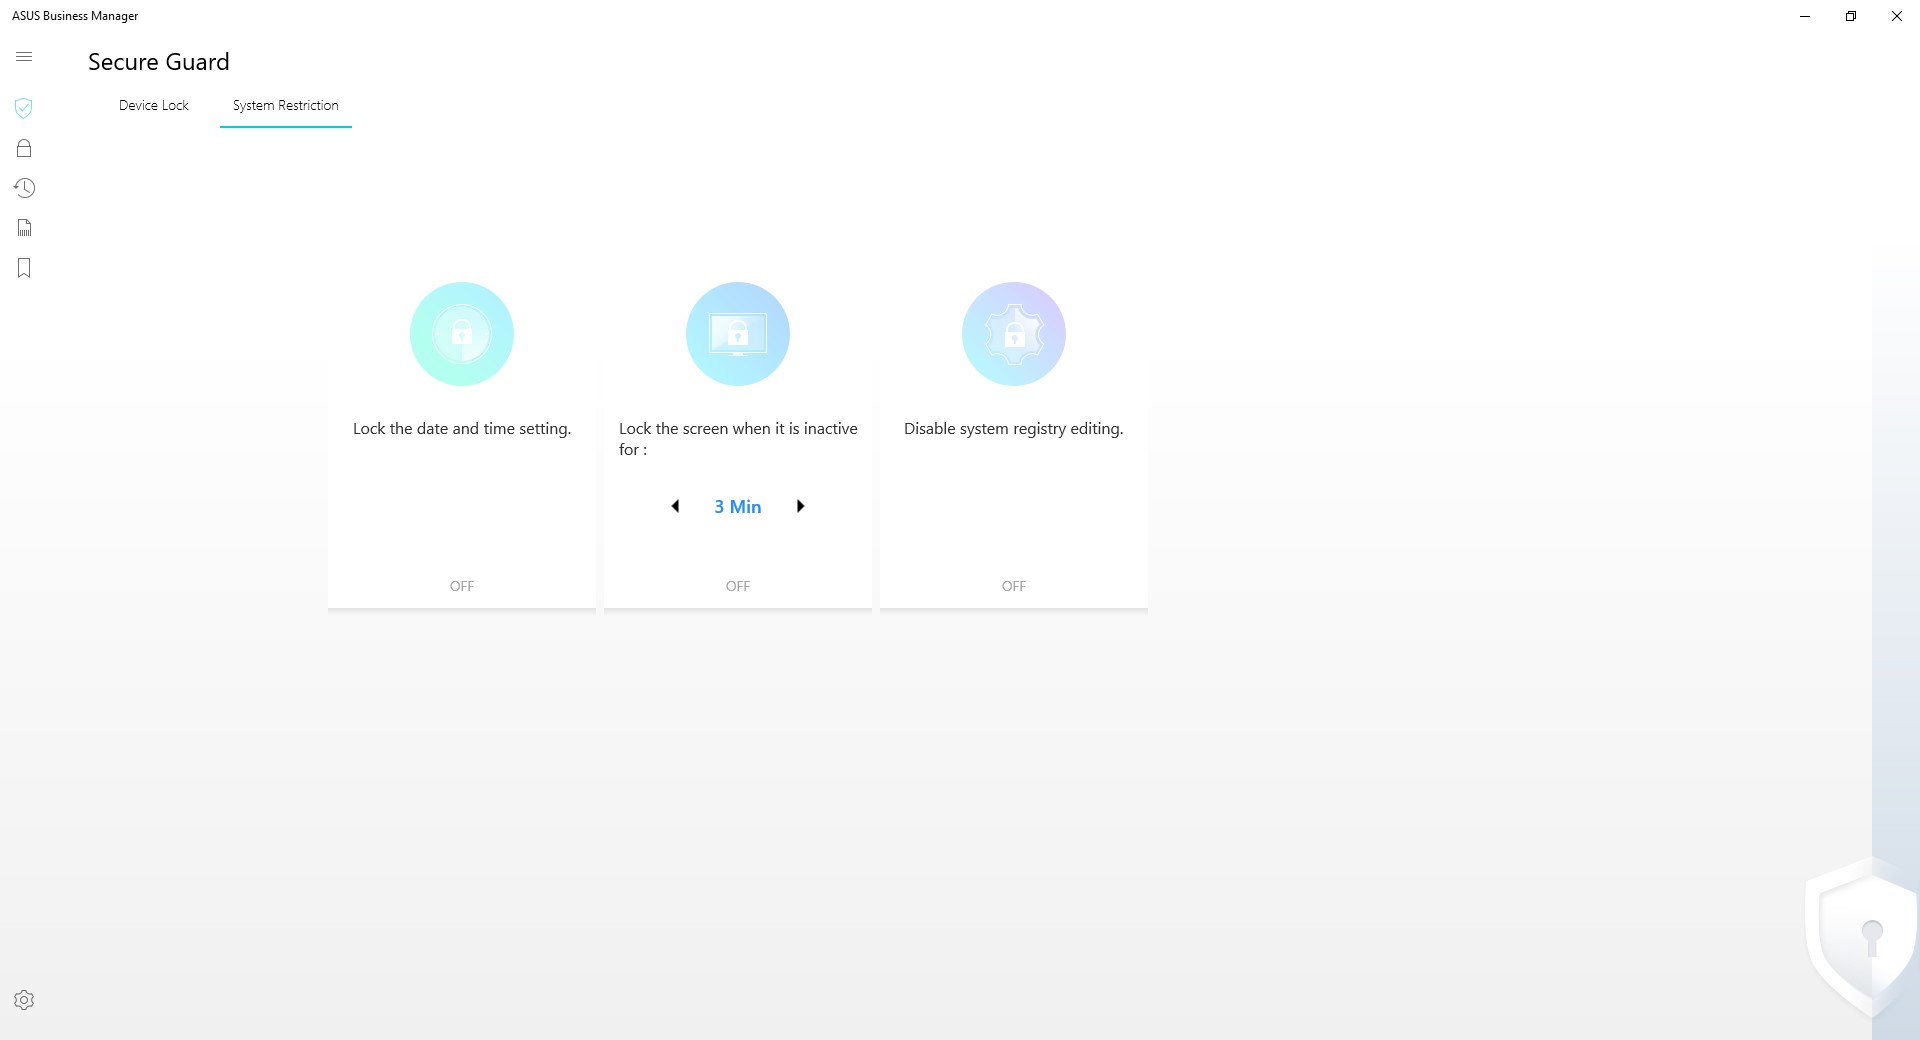Open the history clock sidebar icon
The width and height of the screenshot is (1920, 1040).
pos(24,188)
